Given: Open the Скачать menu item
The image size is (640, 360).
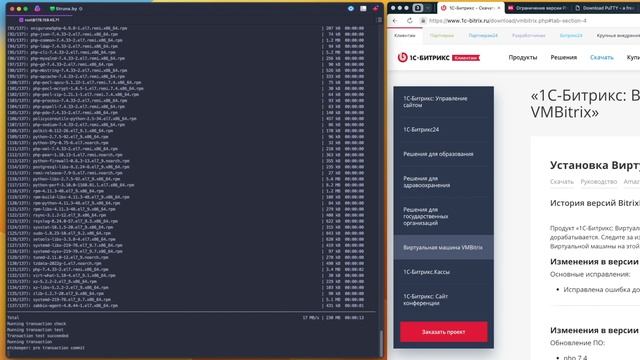Looking at the screenshot, I should coord(602,58).
